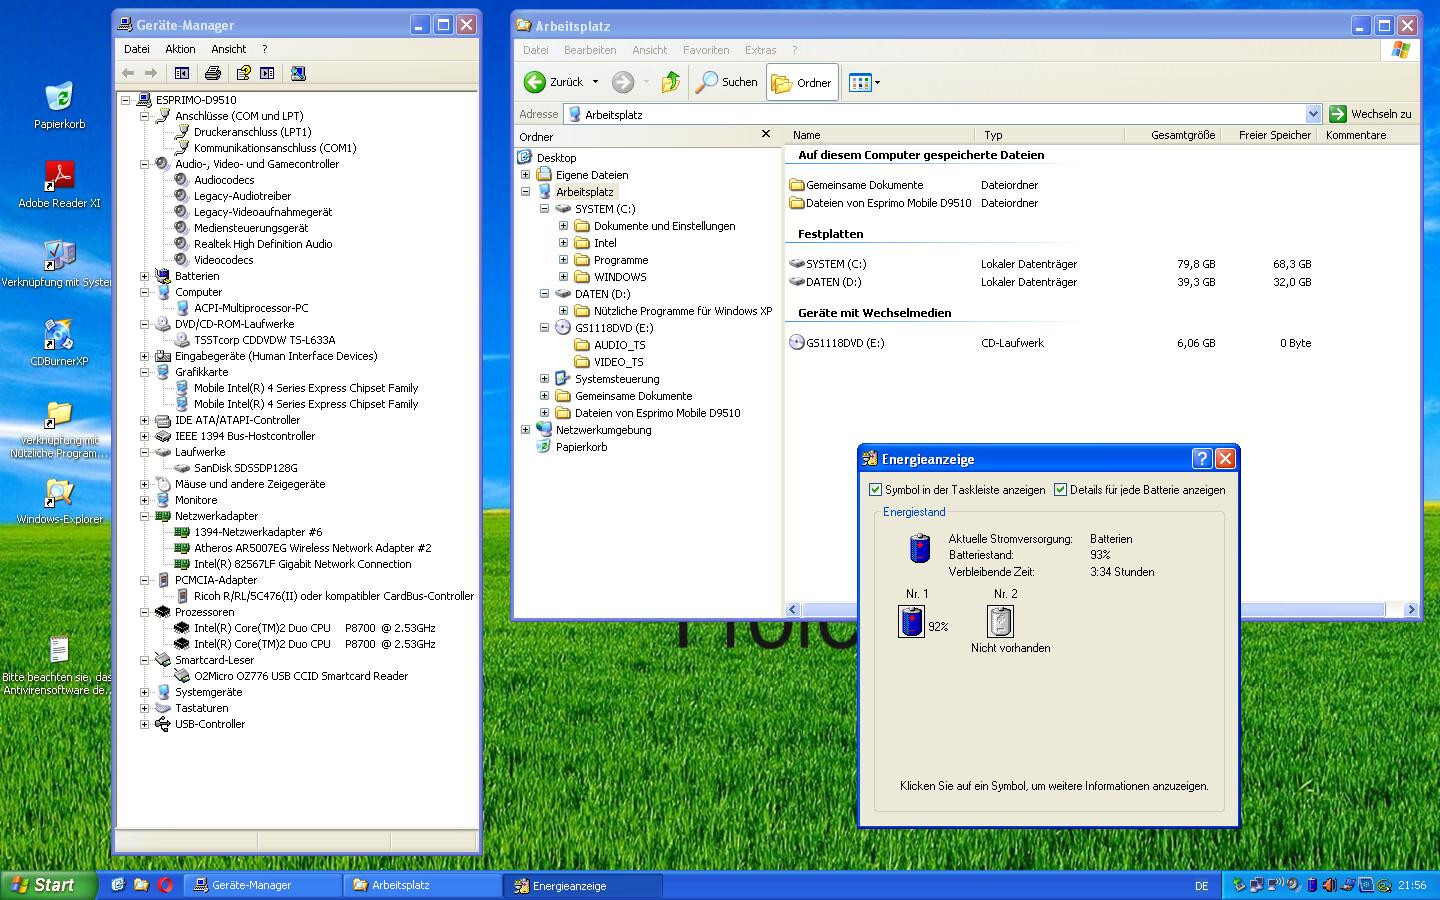Click battery Nr. 1 icon in Energieanzeige

tap(911, 622)
